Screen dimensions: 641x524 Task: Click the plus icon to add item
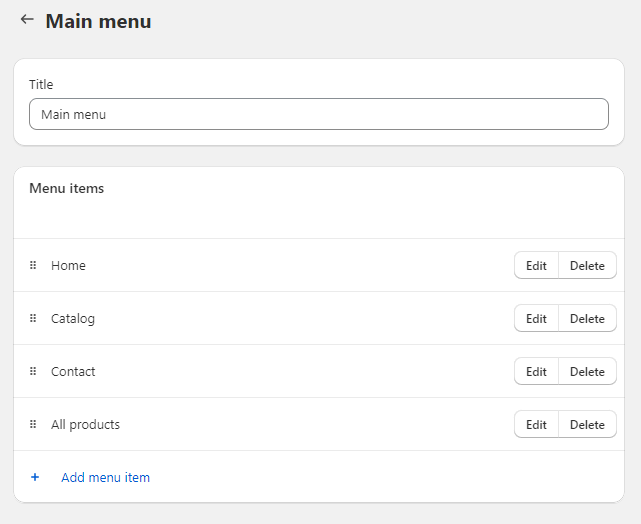click(35, 477)
